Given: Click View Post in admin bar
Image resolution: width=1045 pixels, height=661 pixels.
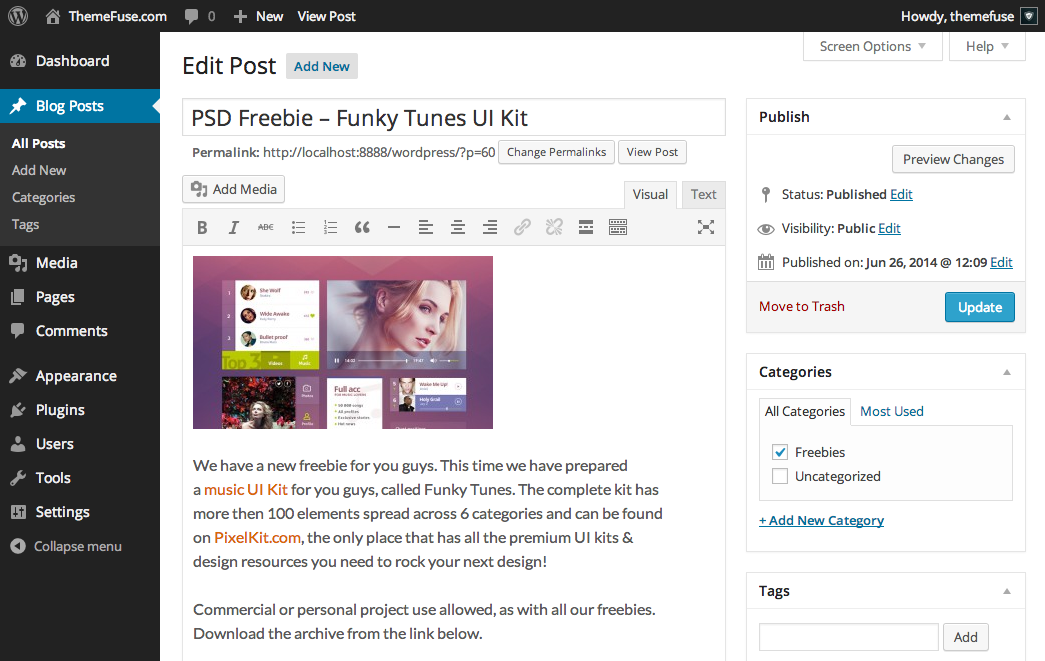Looking at the screenshot, I should click(x=327, y=16).
